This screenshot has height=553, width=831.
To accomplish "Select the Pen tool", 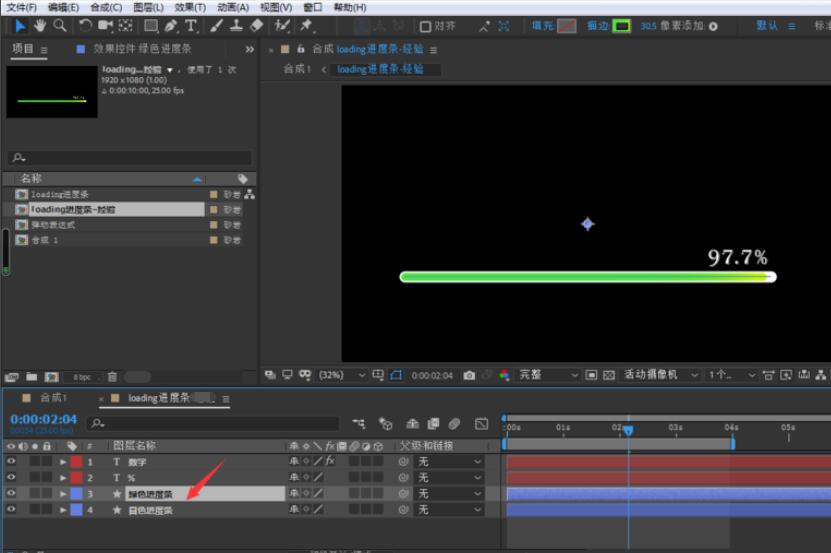I will [x=171, y=25].
